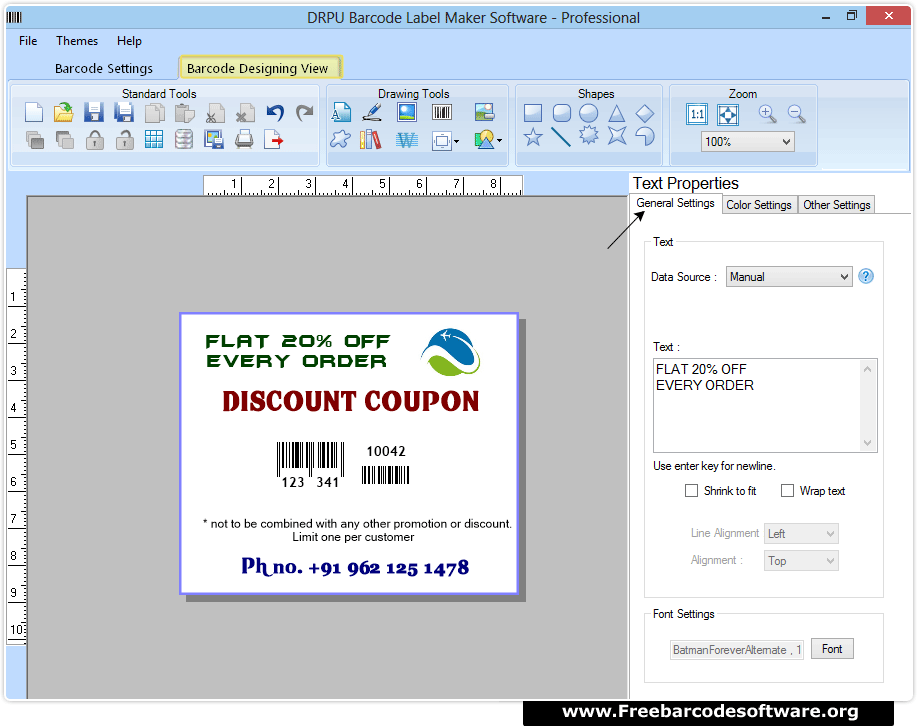The height and width of the screenshot is (726, 917).
Task: Undo the last action
Action: click(275, 112)
